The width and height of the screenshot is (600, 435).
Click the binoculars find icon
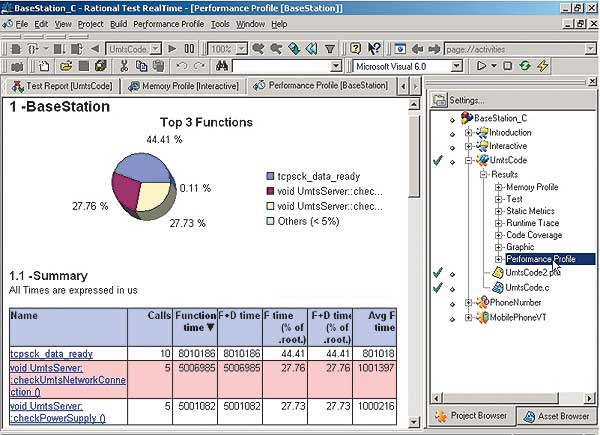(x=222, y=66)
